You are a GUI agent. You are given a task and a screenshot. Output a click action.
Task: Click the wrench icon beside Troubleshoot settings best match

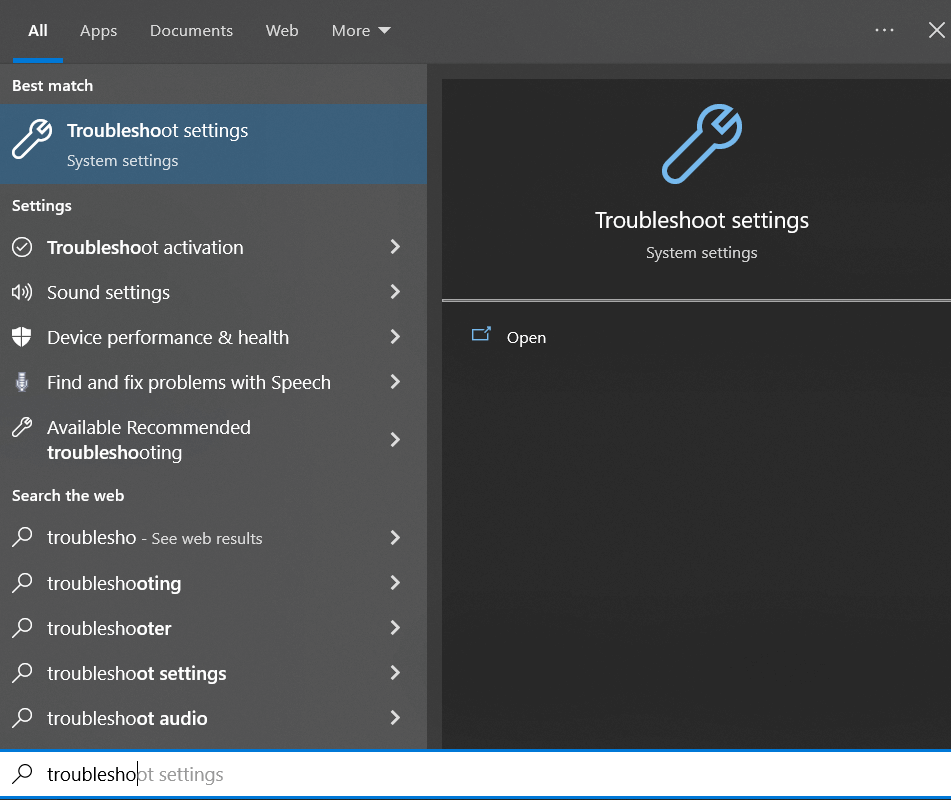click(32, 141)
